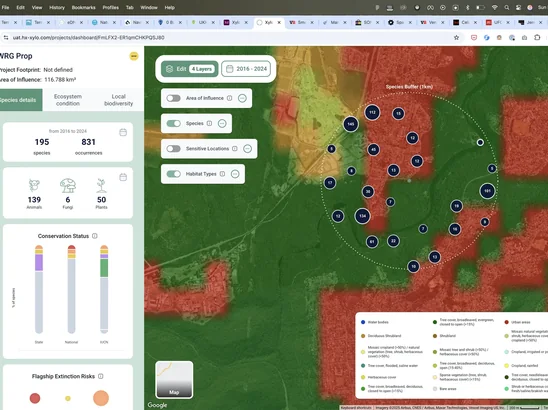Click the Urban areas red legend dot
The width and height of the screenshot is (548, 410).
[506, 322]
